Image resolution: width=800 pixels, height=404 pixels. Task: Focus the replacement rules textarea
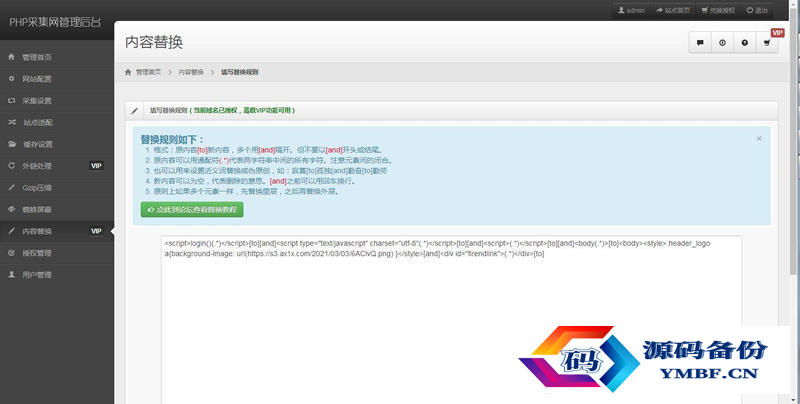[x=451, y=320]
